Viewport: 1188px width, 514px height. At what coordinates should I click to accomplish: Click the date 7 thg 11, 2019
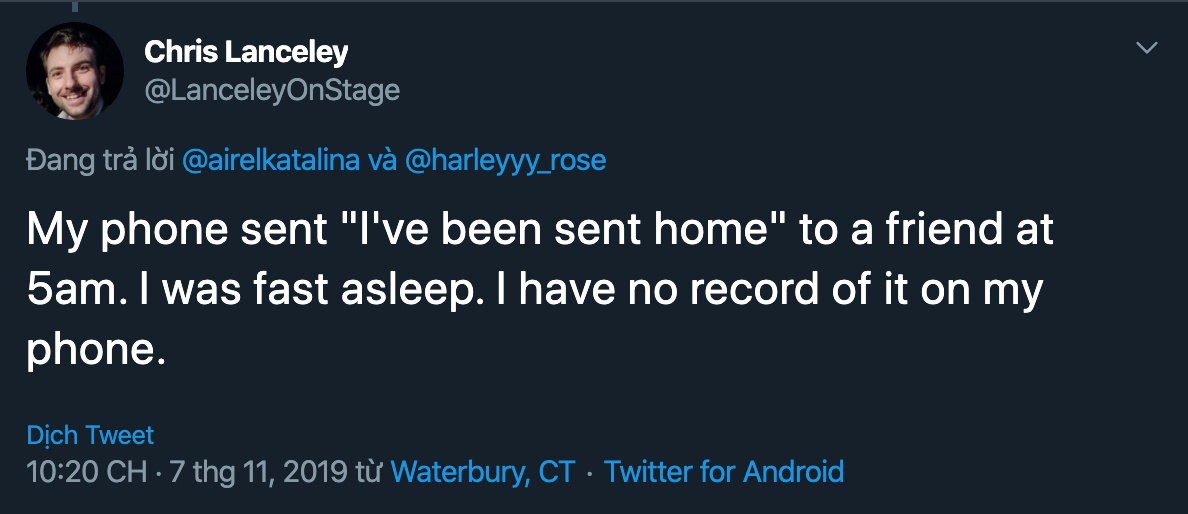click(x=255, y=471)
